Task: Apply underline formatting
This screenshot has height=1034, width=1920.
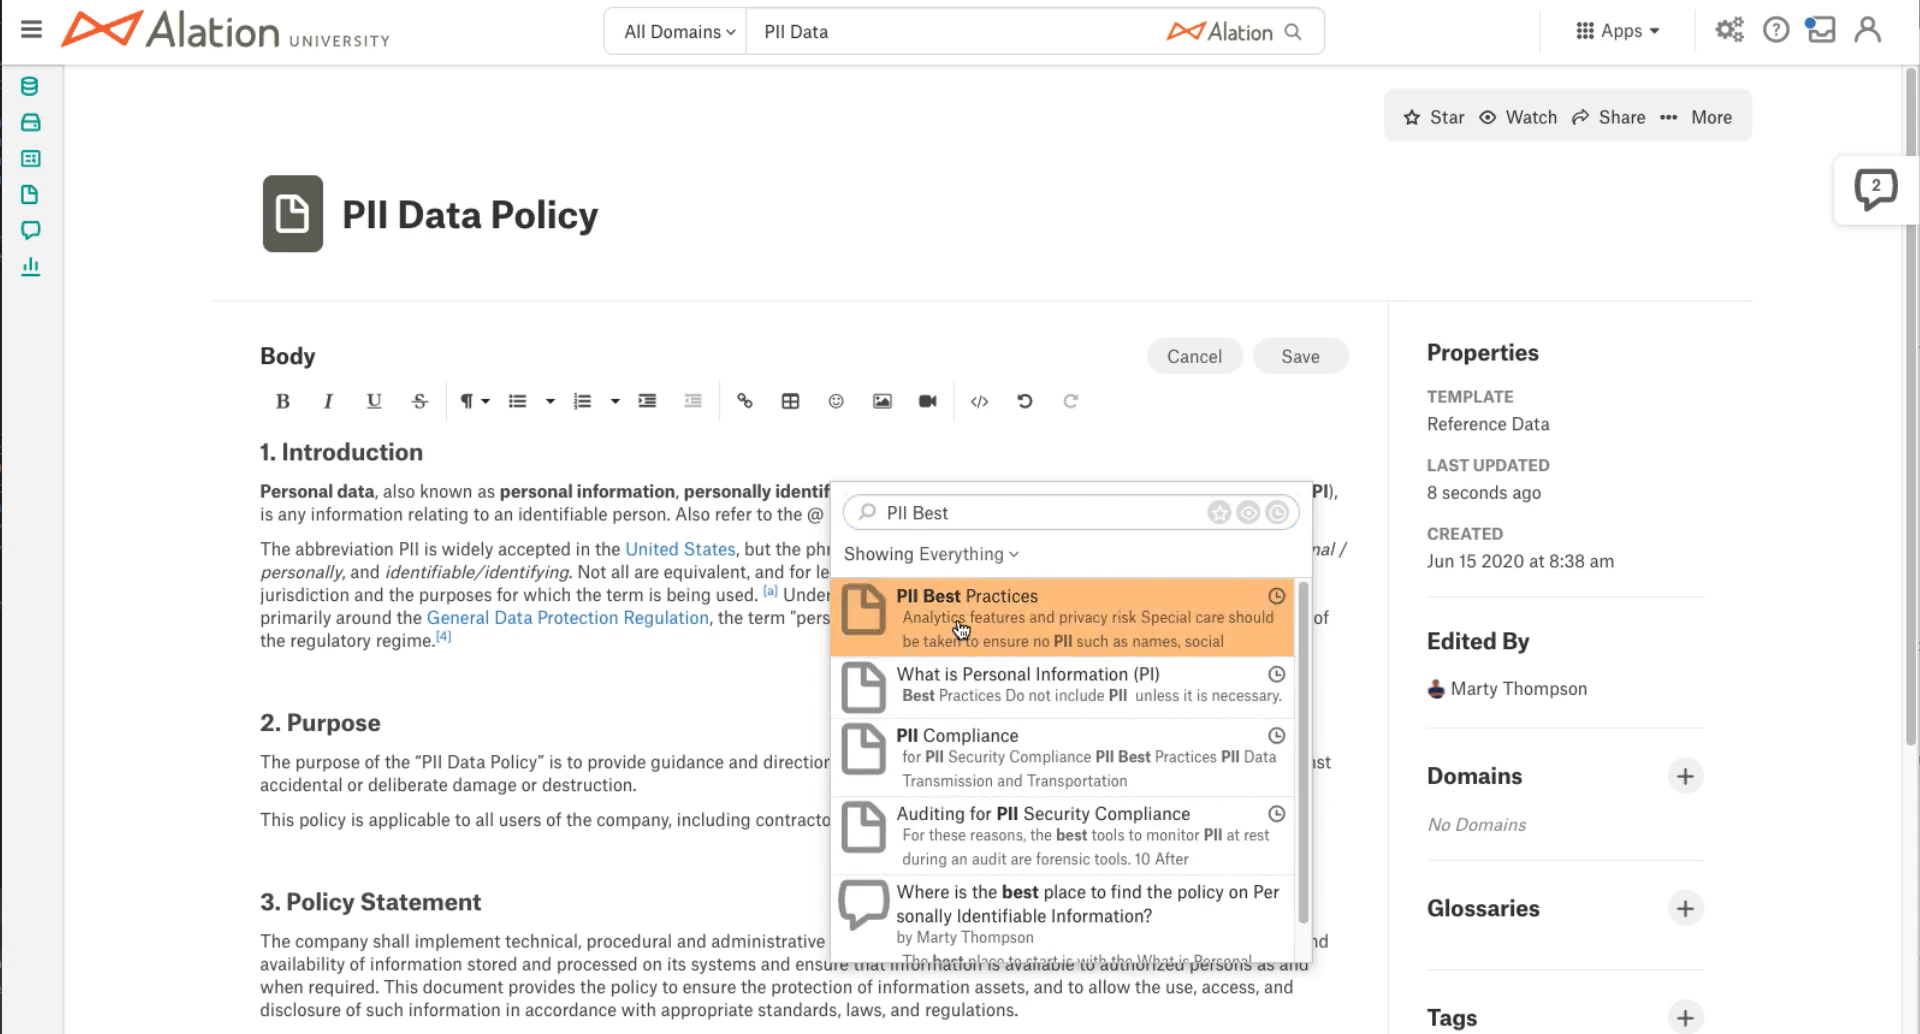Action: (x=374, y=401)
